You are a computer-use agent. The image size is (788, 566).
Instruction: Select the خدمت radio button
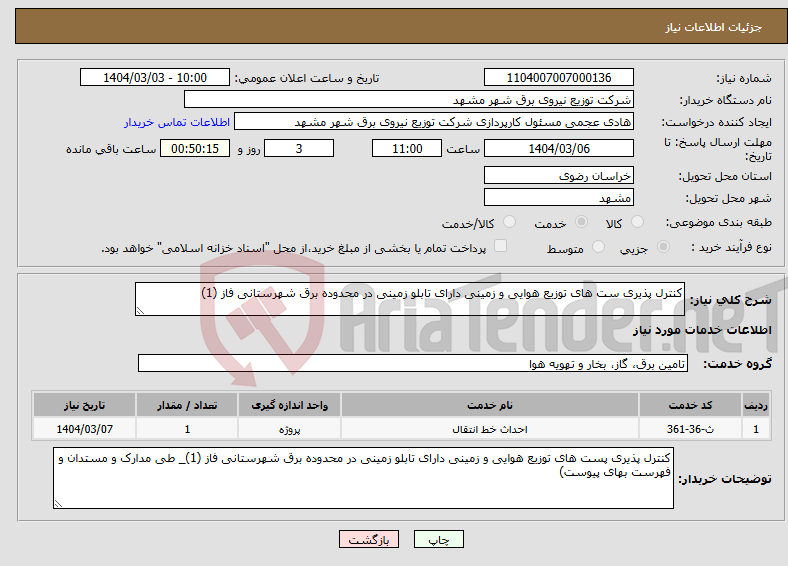pyautogui.click(x=581, y=222)
